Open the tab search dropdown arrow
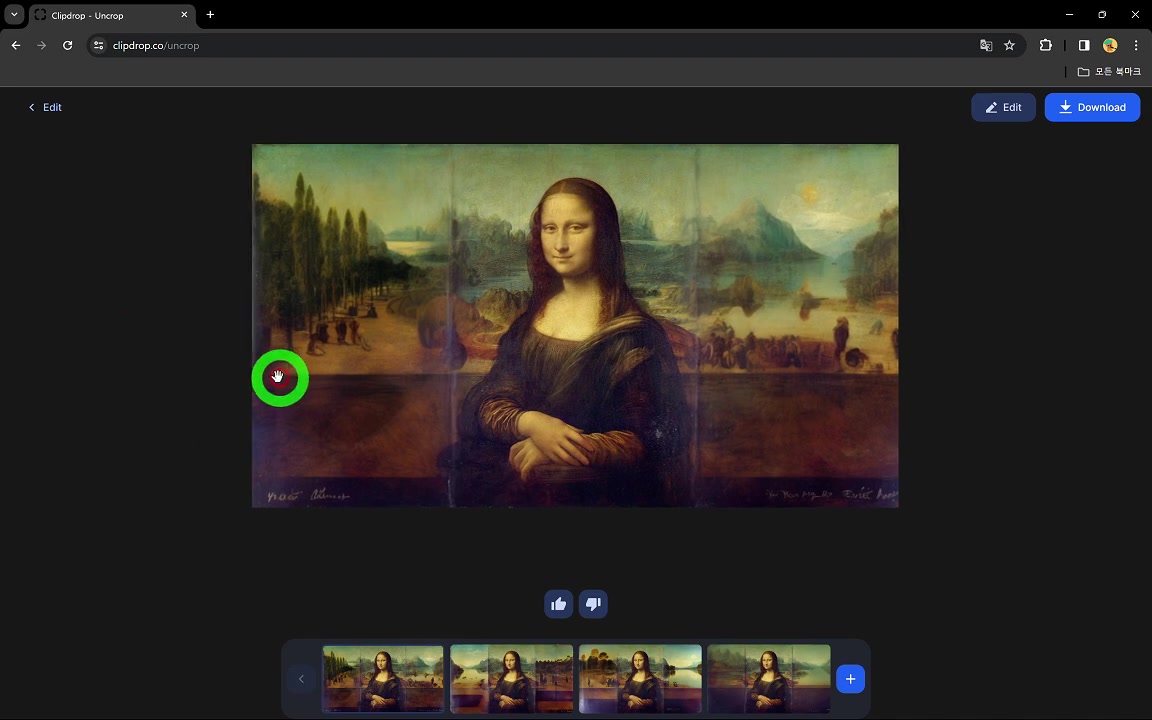This screenshot has width=1152, height=720. pos(14,15)
